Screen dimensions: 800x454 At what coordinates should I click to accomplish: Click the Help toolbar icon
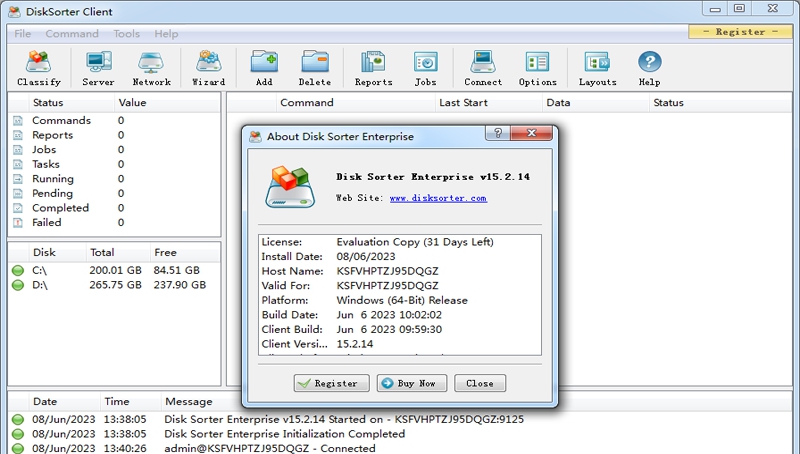click(x=649, y=68)
